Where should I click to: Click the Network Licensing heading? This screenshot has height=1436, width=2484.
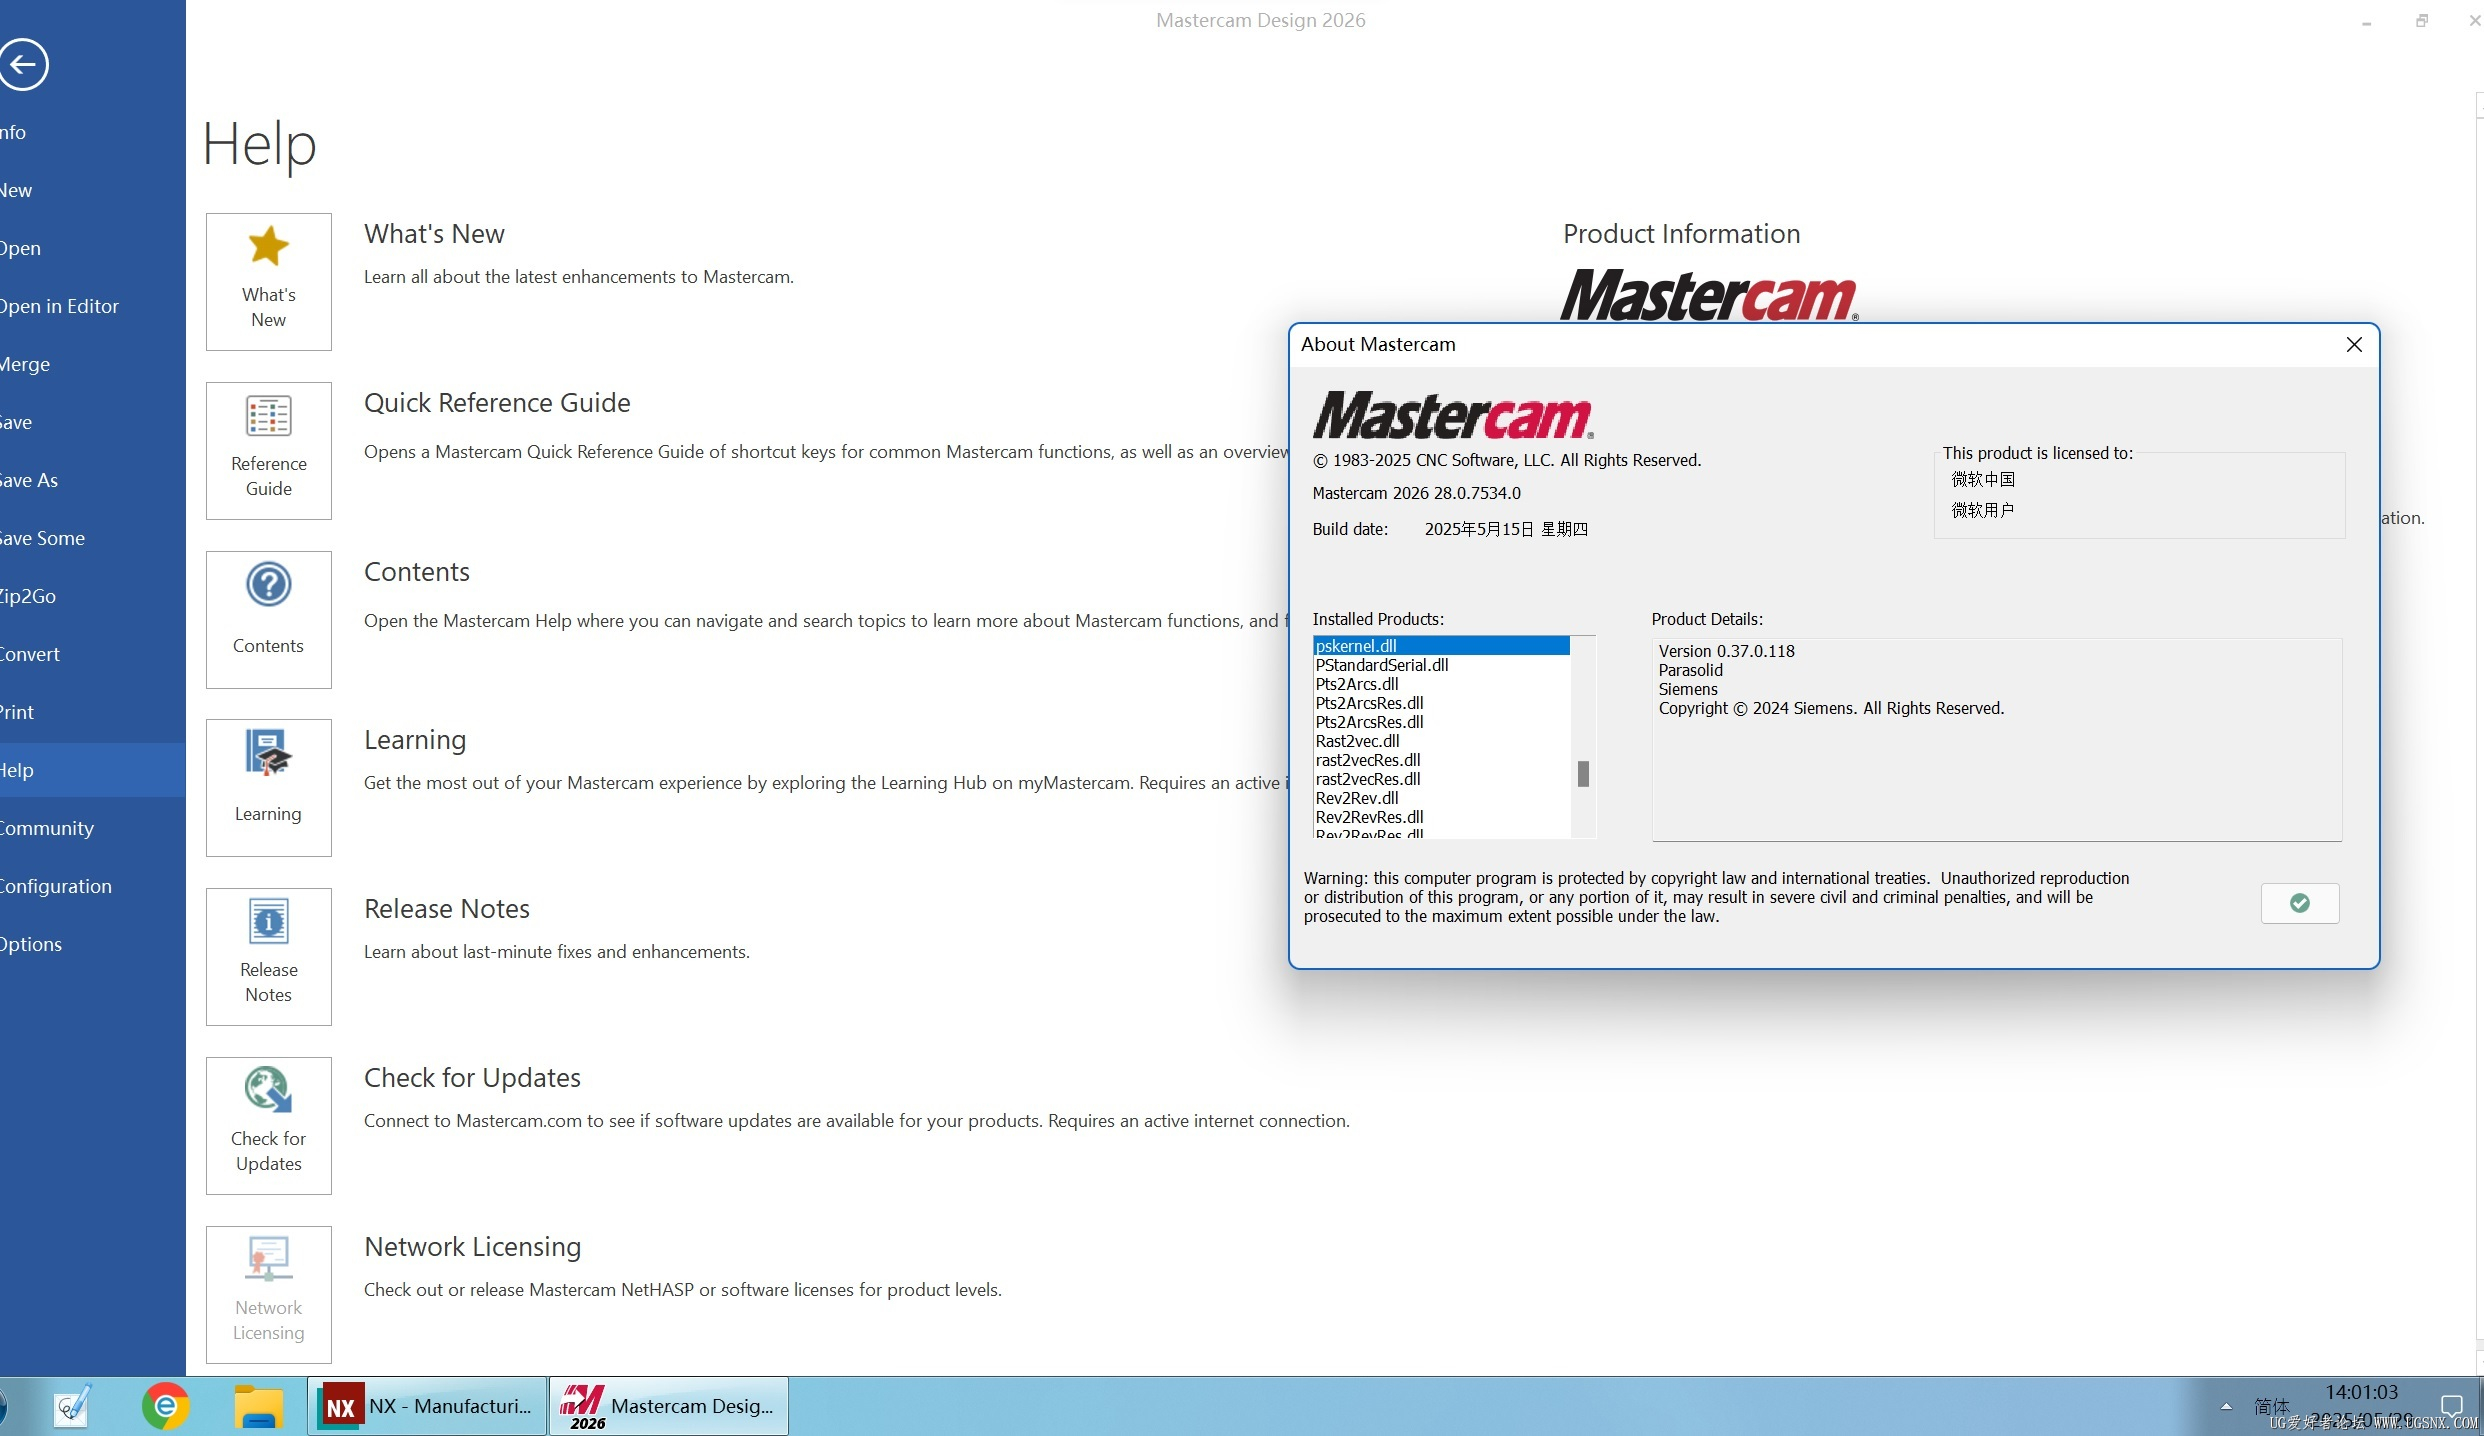pos(472,1247)
